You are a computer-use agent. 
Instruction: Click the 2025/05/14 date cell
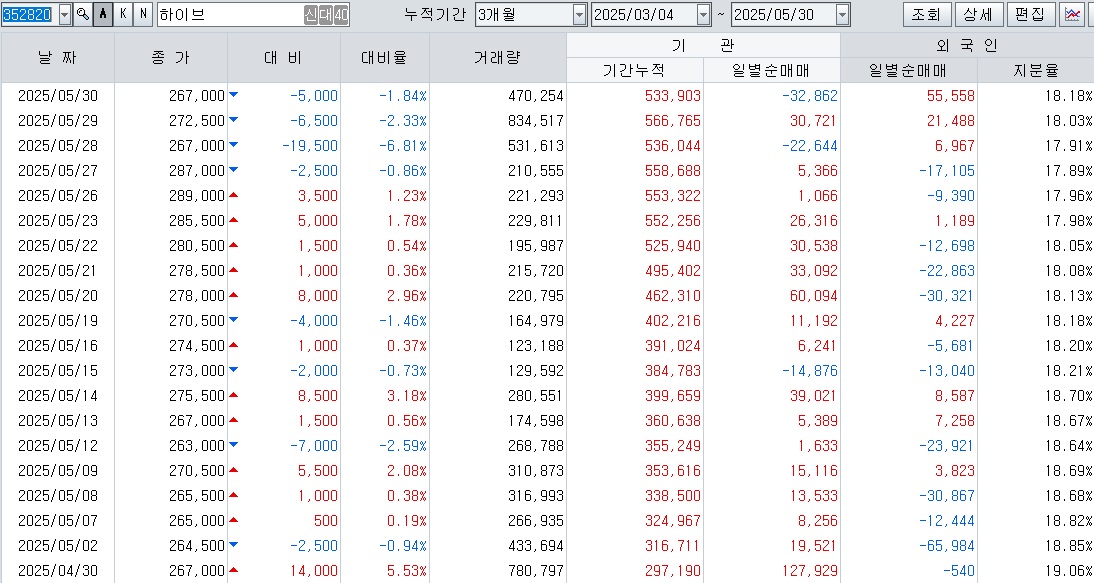point(58,396)
